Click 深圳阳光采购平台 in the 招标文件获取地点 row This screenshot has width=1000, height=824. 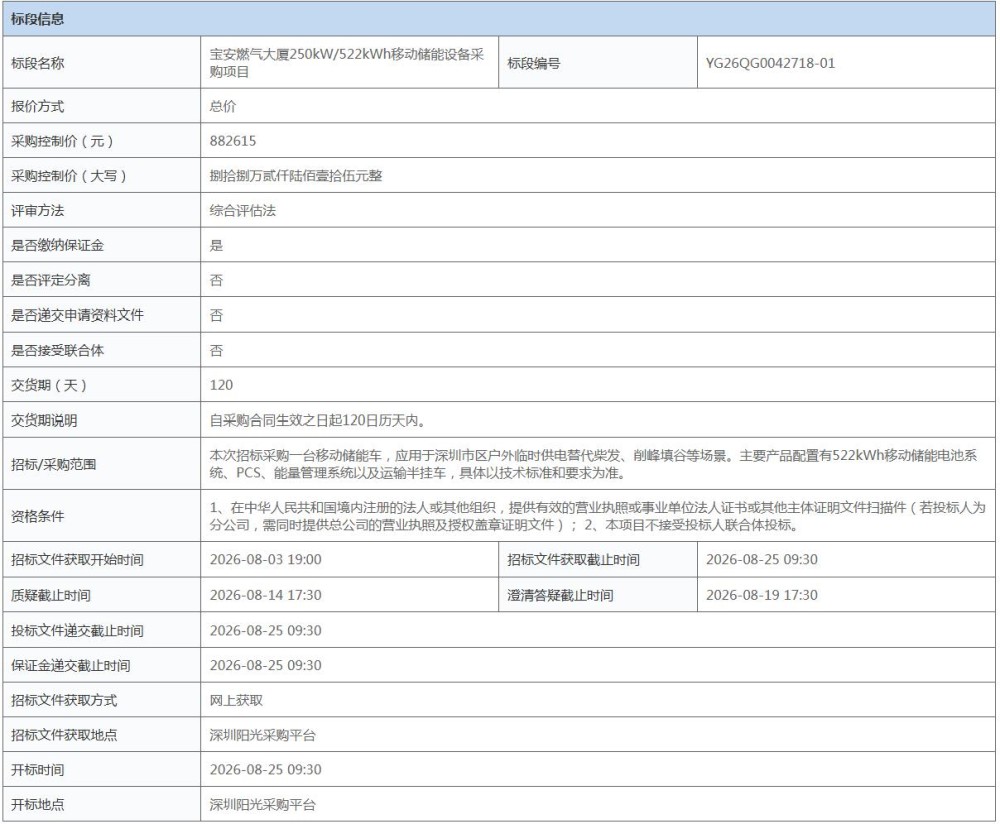pos(263,735)
